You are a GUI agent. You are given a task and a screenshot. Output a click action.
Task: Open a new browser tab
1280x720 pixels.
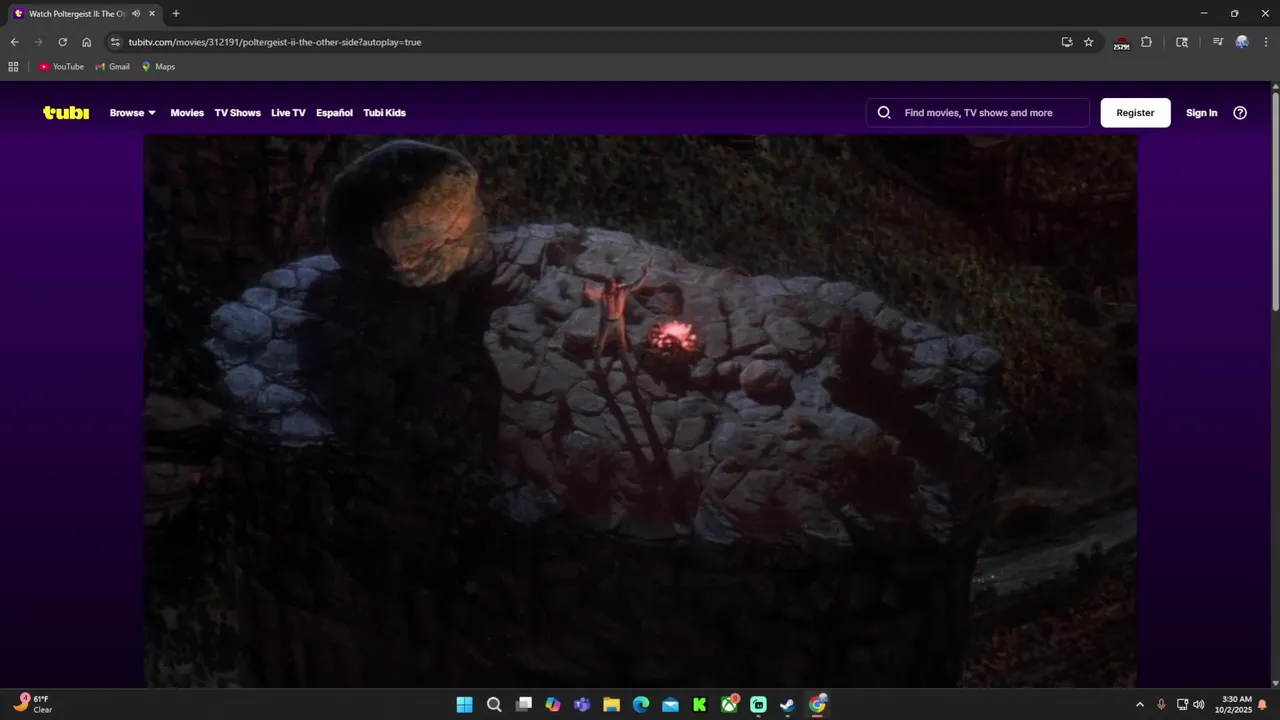point(176,14)
